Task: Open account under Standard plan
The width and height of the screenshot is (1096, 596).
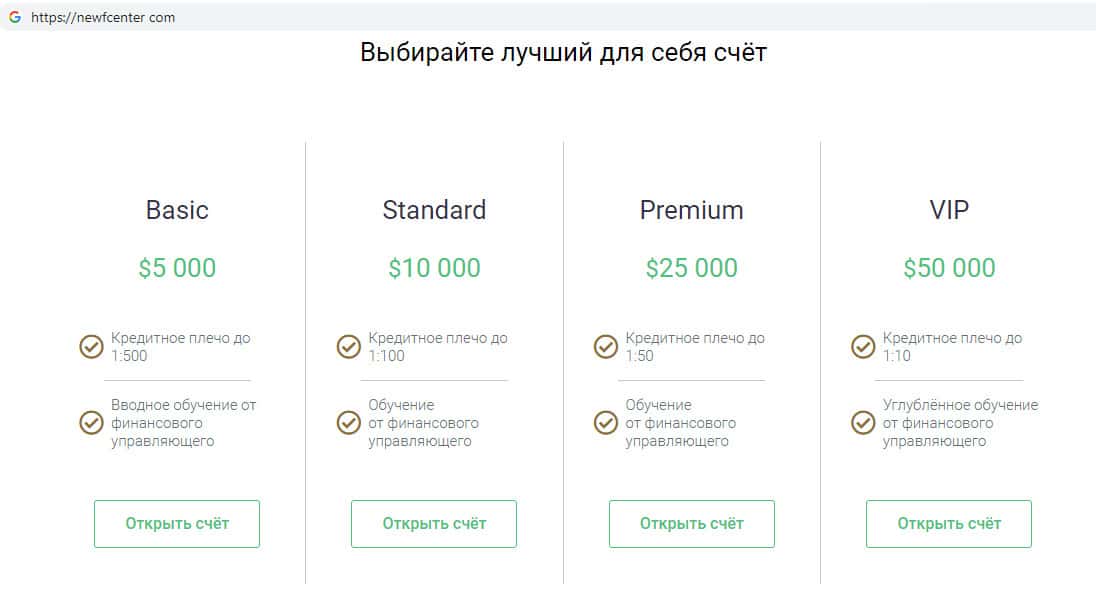Action: click(x=434, y=523)
